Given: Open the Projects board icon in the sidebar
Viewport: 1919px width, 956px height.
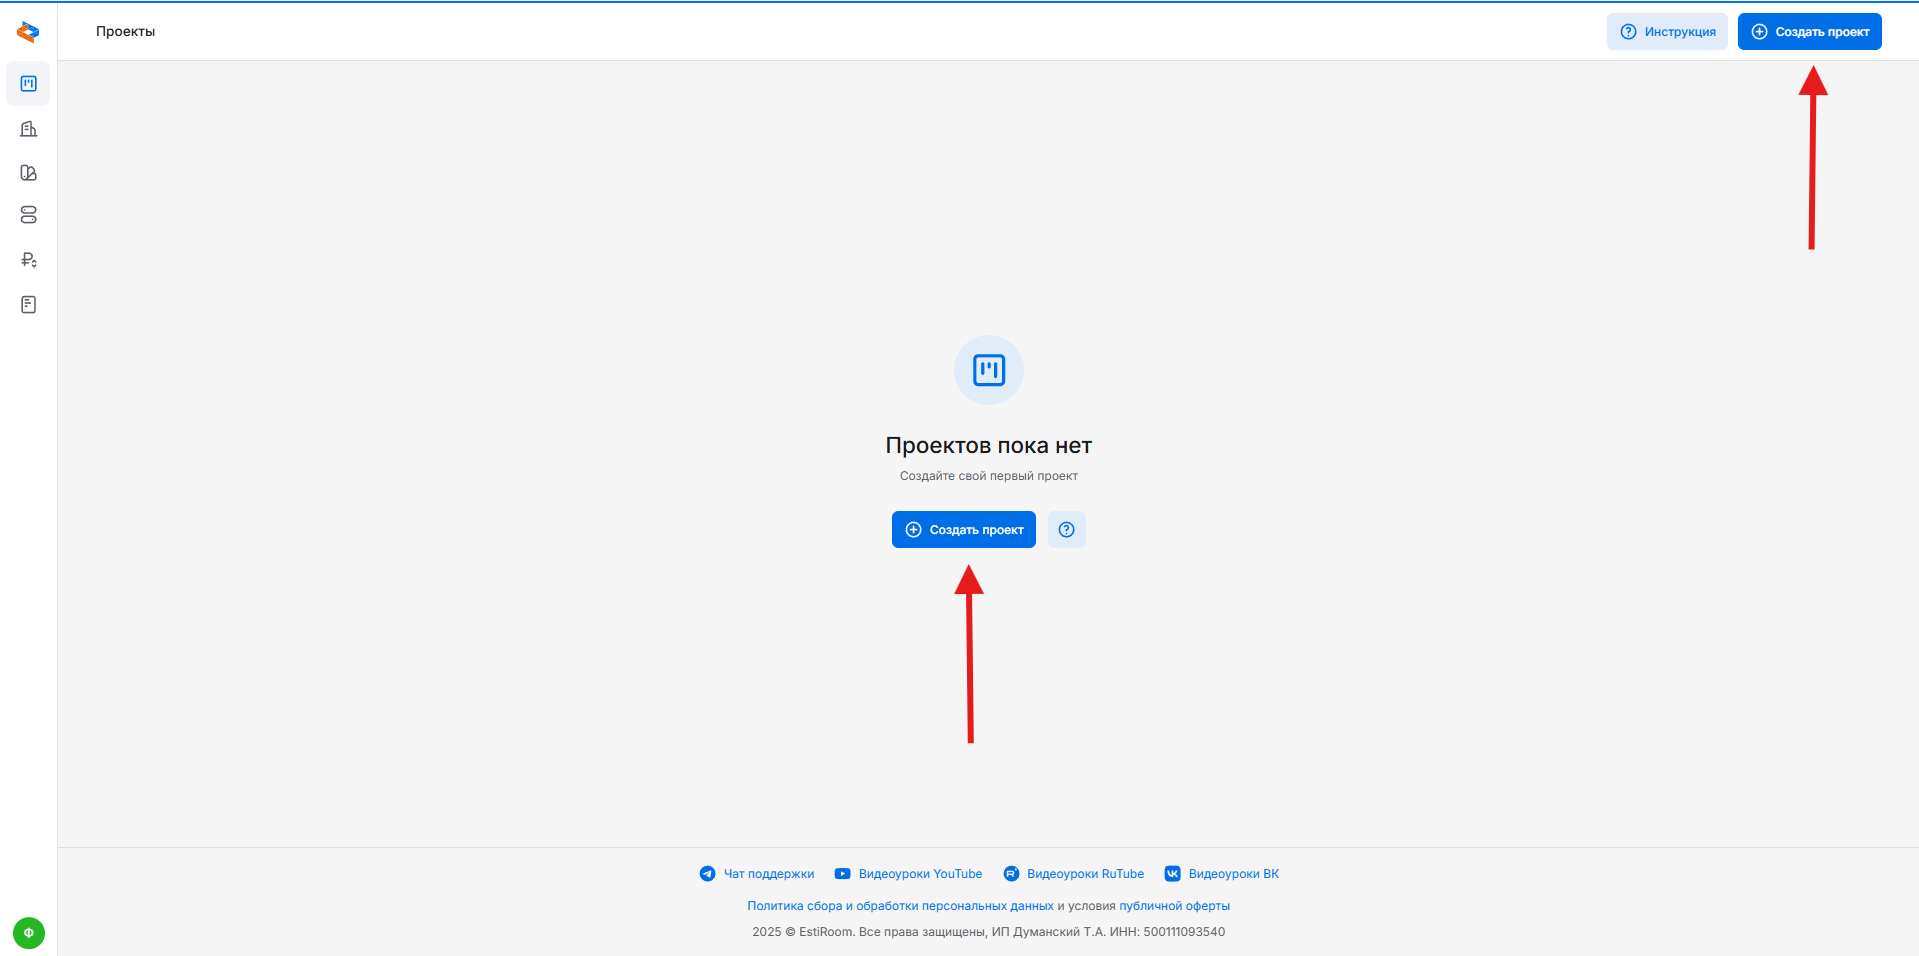Looking at the screenshot, I should 28,84.
